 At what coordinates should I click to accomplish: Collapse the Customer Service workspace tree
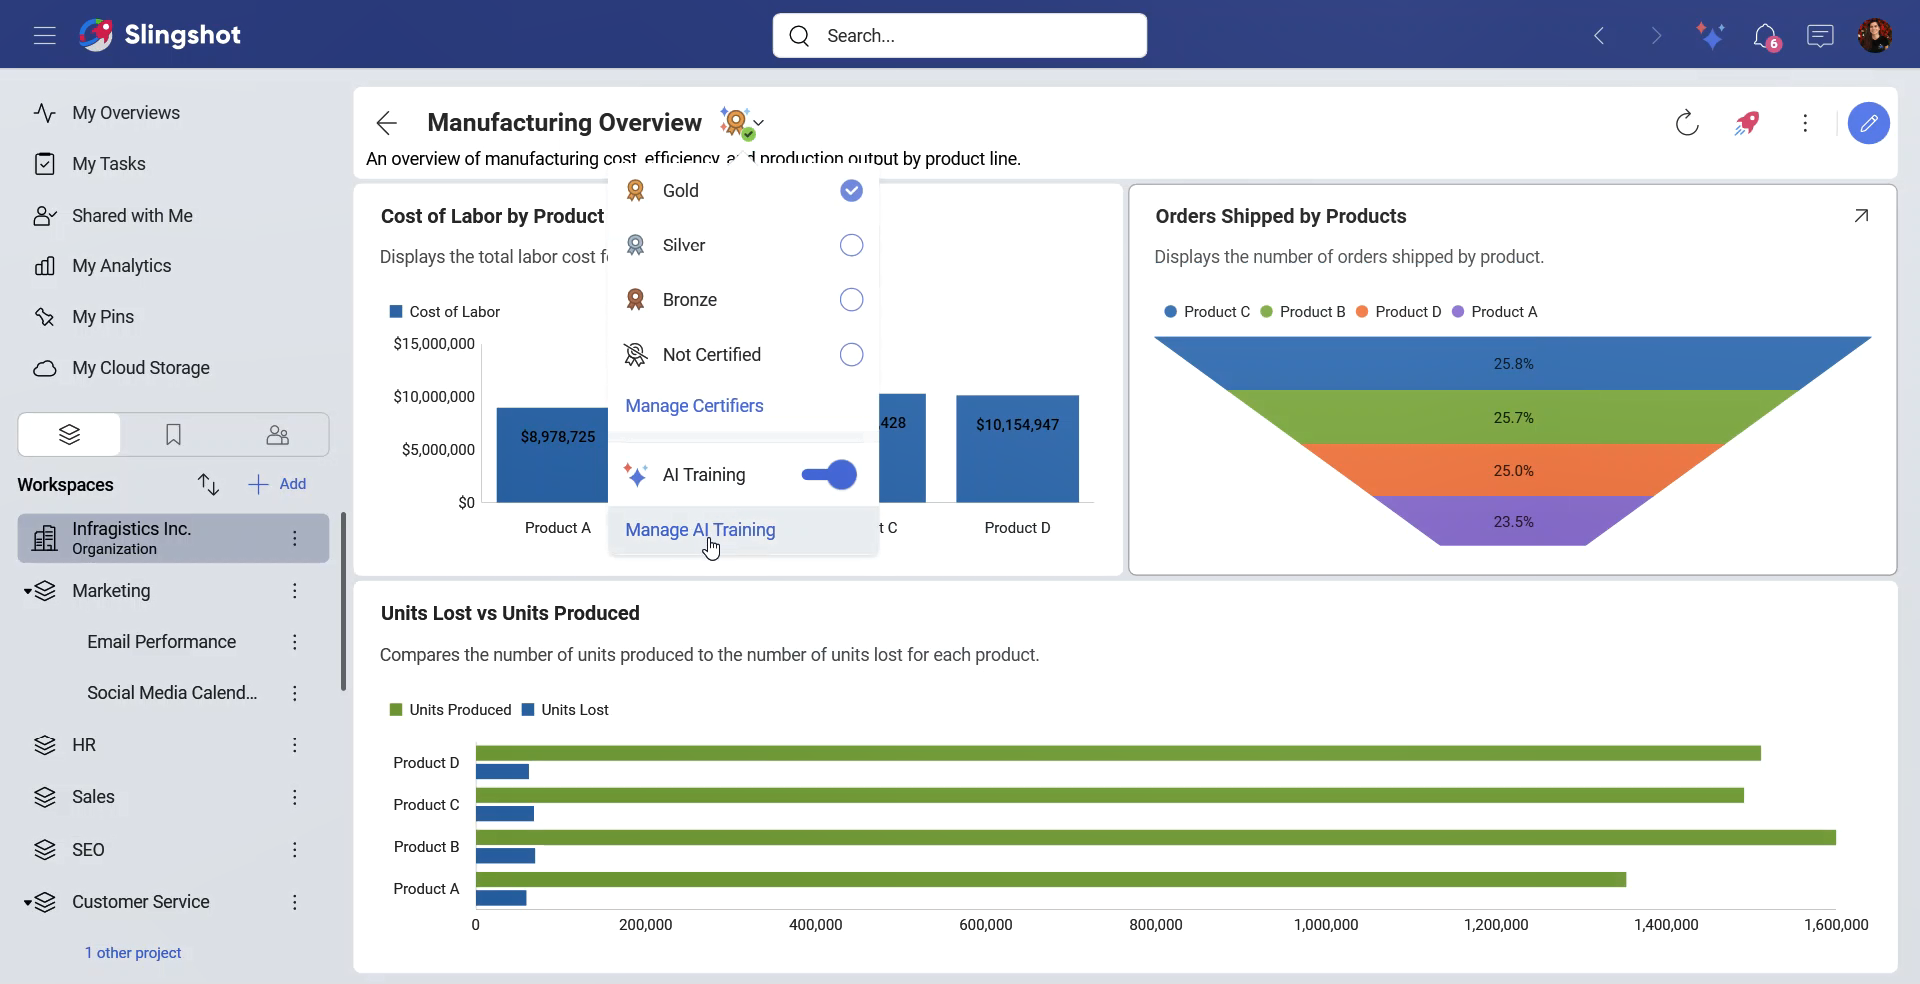pos(27,903)
